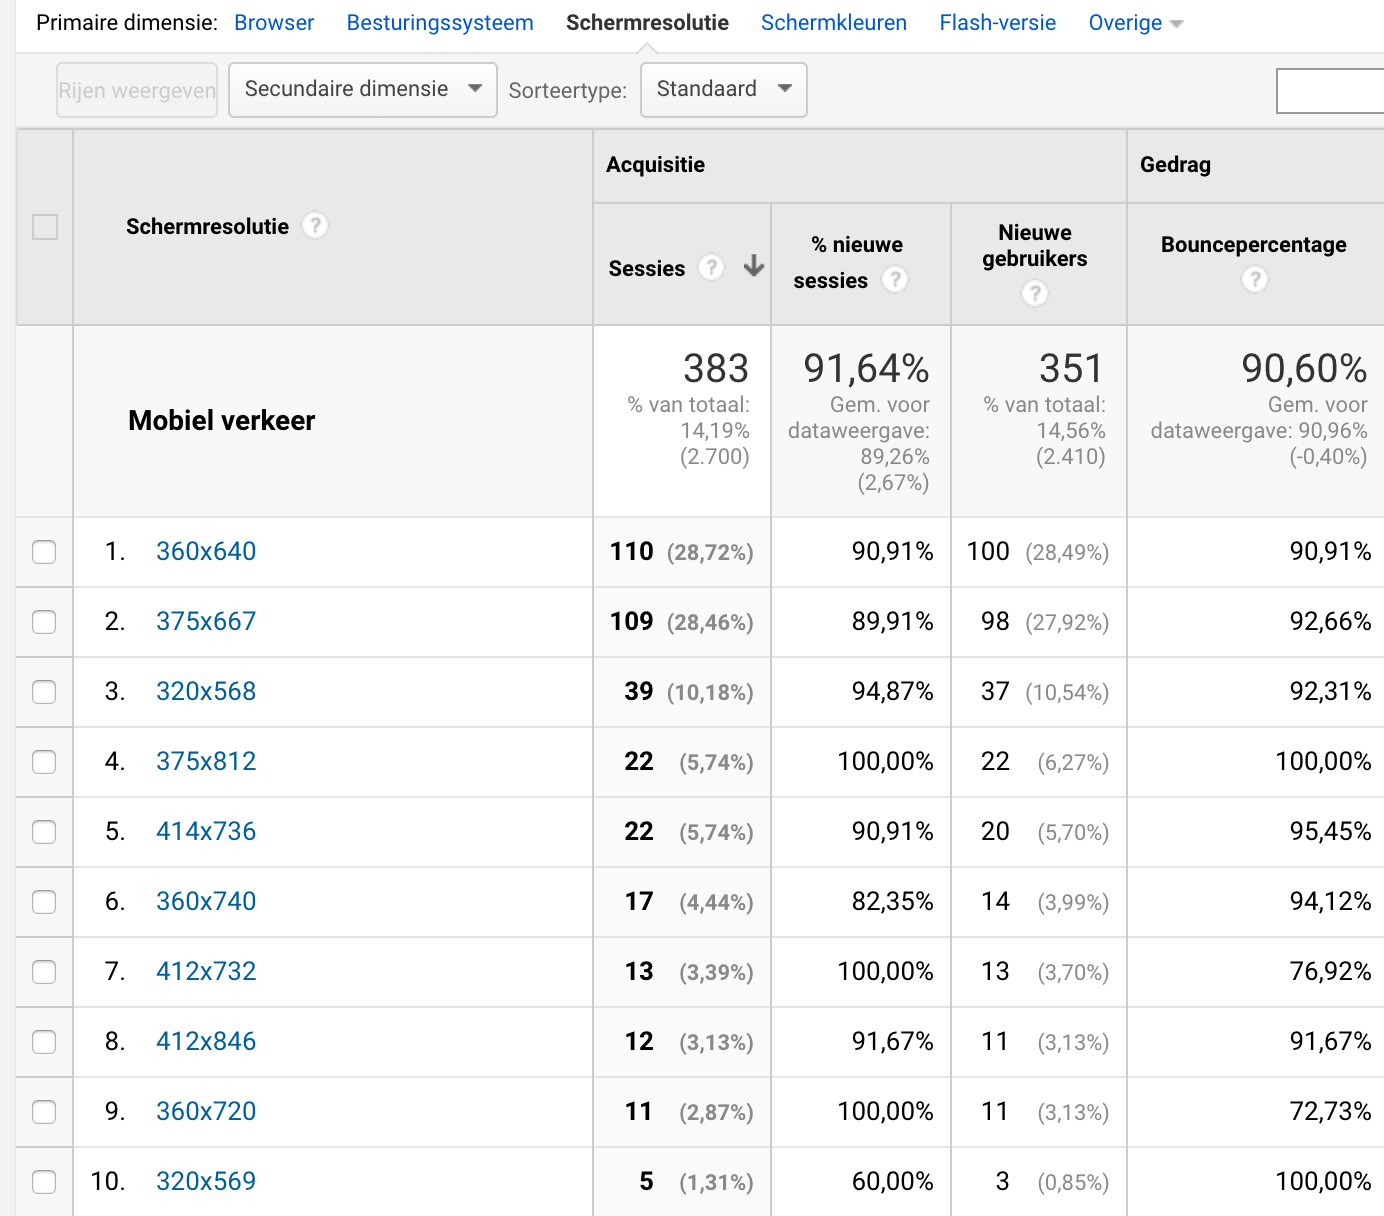Select checkbox for row 375x812

pyautogui.click(x=44, y=762)
